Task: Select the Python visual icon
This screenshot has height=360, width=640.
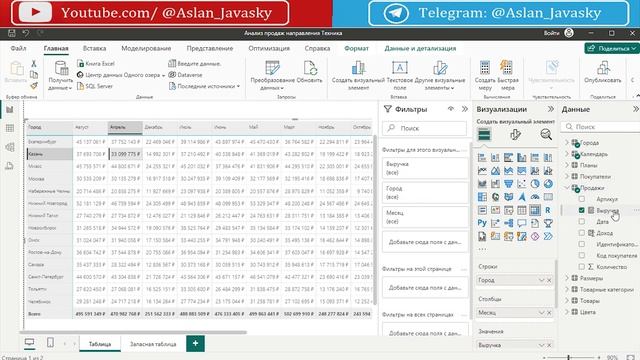Action: tap(482, 223)
